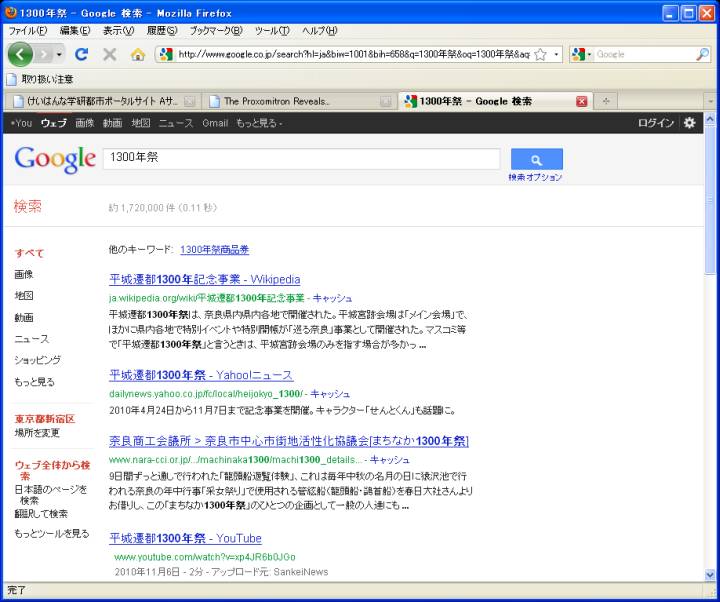720x602 pixels.
Task: Click the stop loading X icon
Action: (x=110, y=54)
